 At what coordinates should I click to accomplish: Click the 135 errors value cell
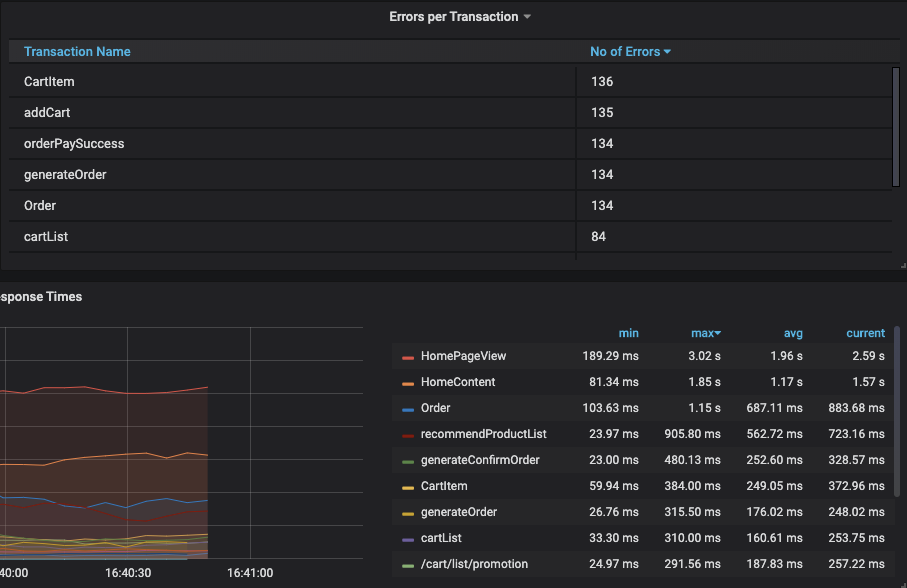(602, 113)
